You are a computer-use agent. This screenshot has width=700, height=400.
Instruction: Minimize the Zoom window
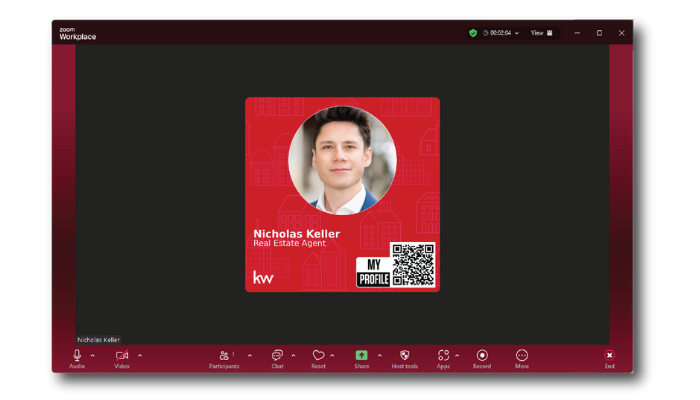coord(577,33)
